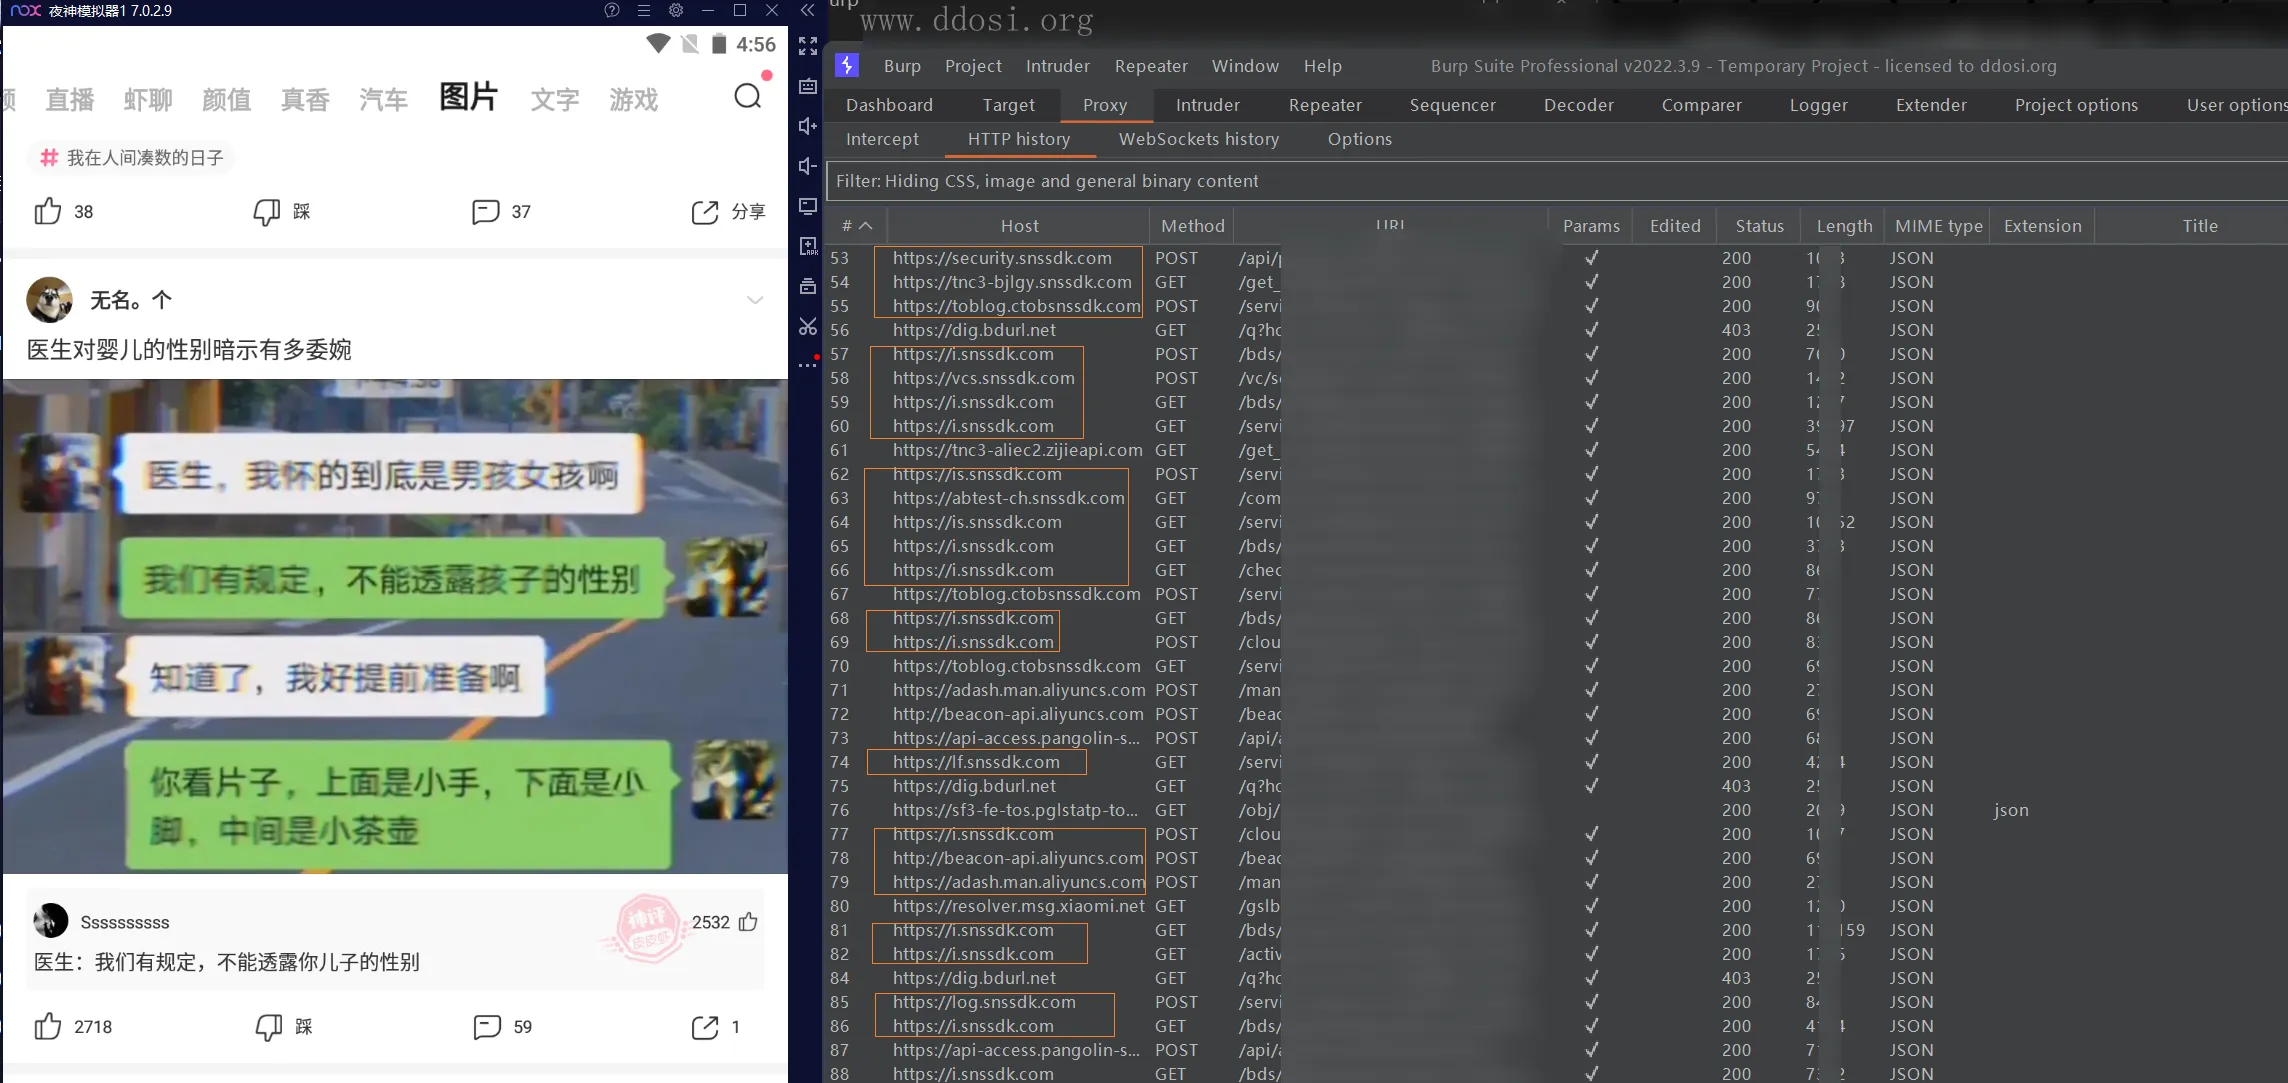Like the first post with 38 likes
Screen dimensions: 2288x1083
click(x=48, y=211)
